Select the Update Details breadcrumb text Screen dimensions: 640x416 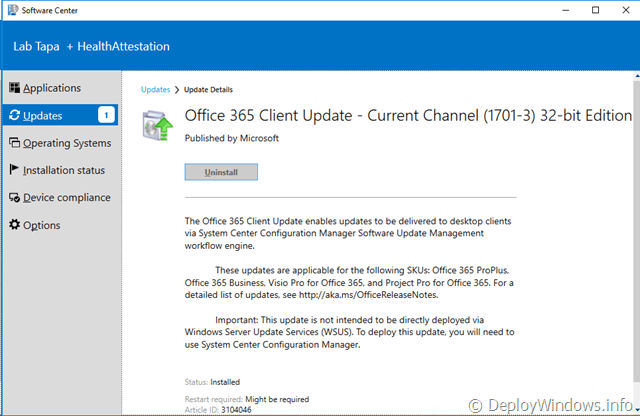208,90
